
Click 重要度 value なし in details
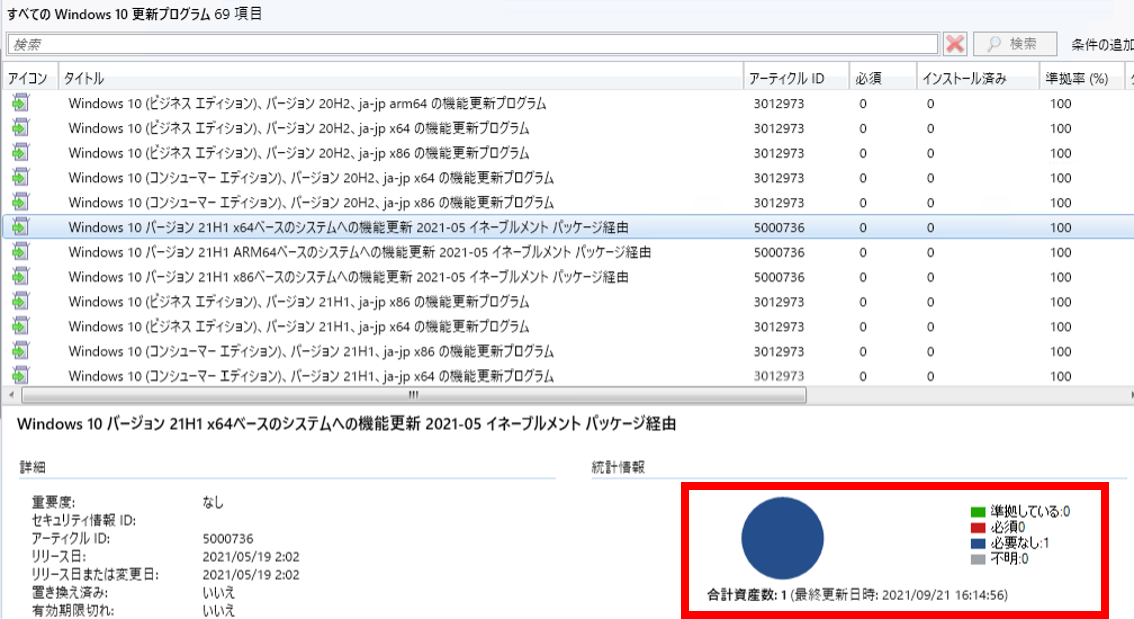point(213,502)
